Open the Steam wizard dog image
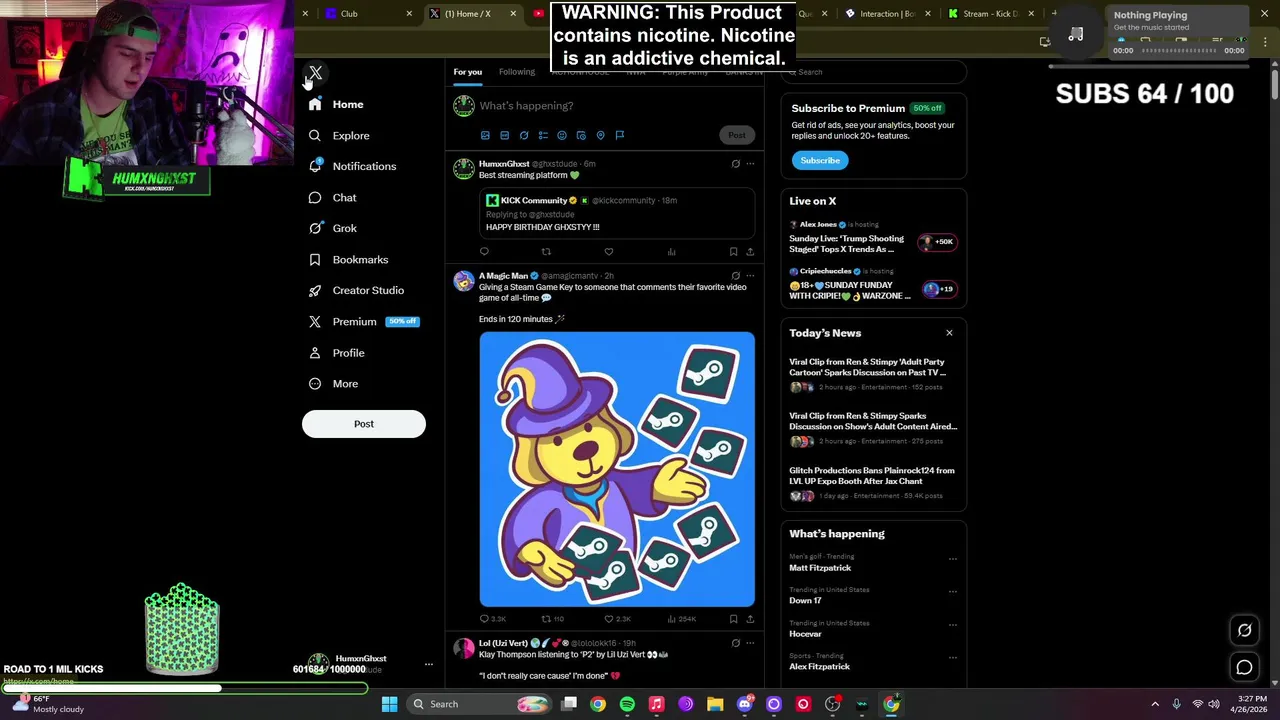Screen dimensions: 1280x720 click(x=617, y=469)
